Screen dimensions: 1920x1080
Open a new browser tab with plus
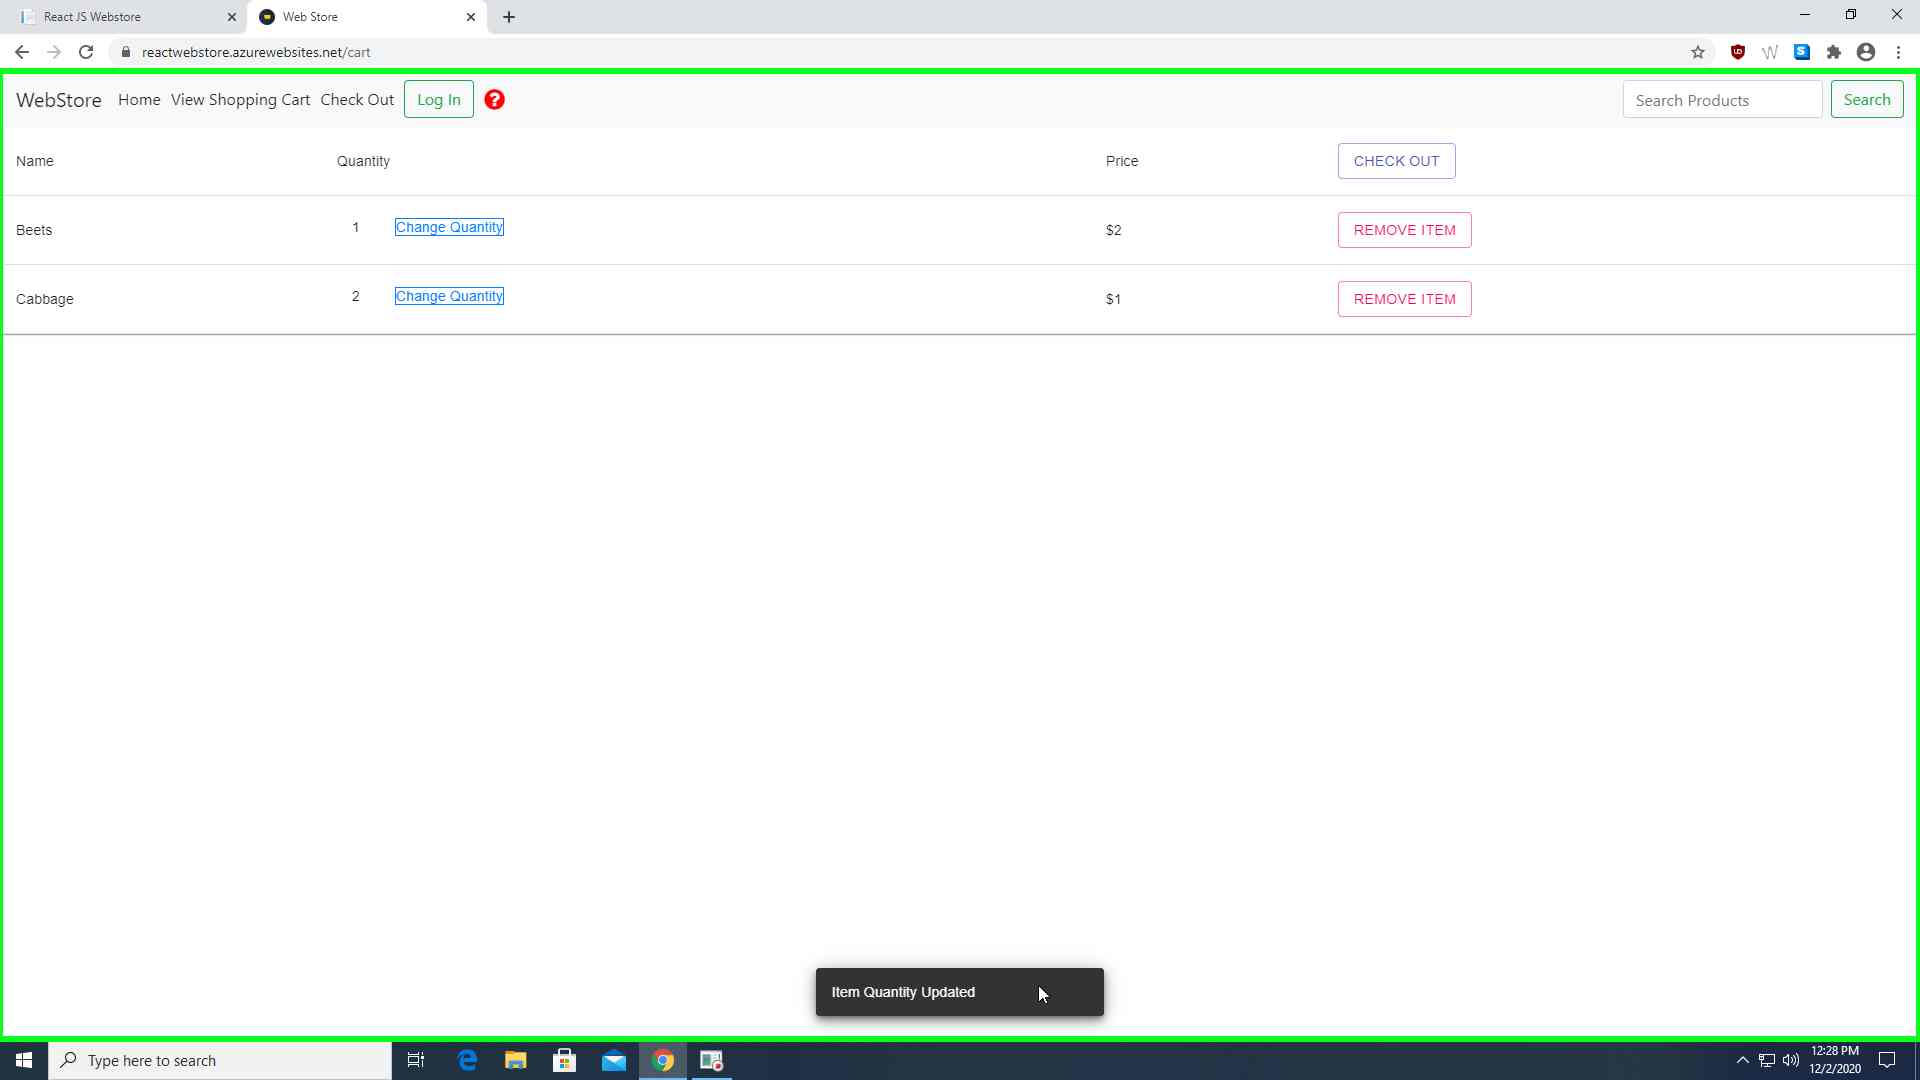click(x=509, y=17)
